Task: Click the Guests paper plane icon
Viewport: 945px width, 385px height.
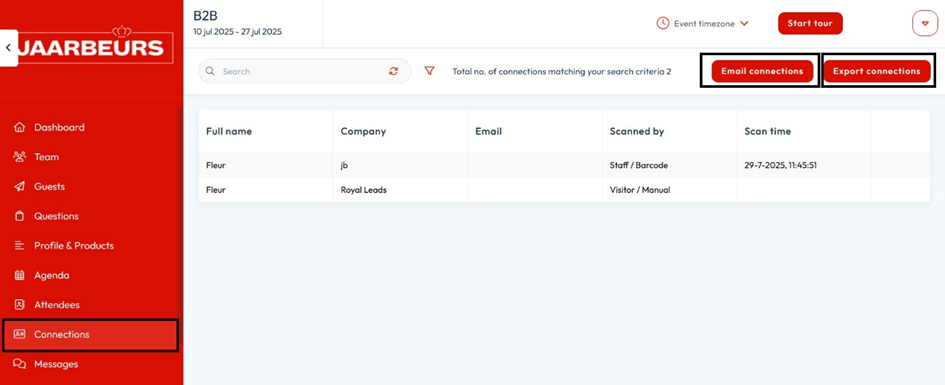Action: [19, 186]
